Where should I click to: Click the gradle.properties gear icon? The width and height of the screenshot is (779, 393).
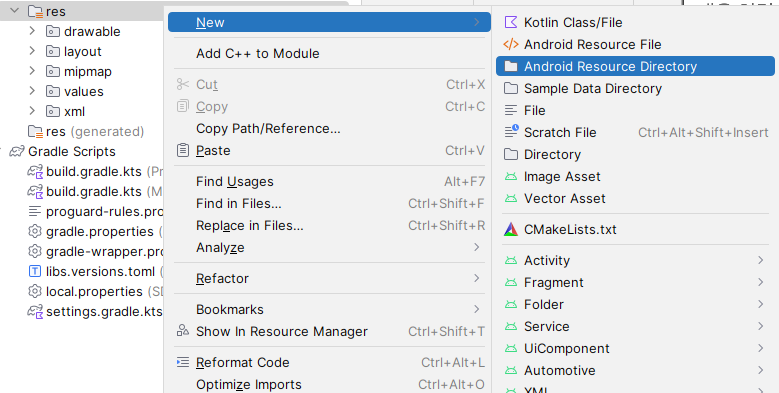35,232
